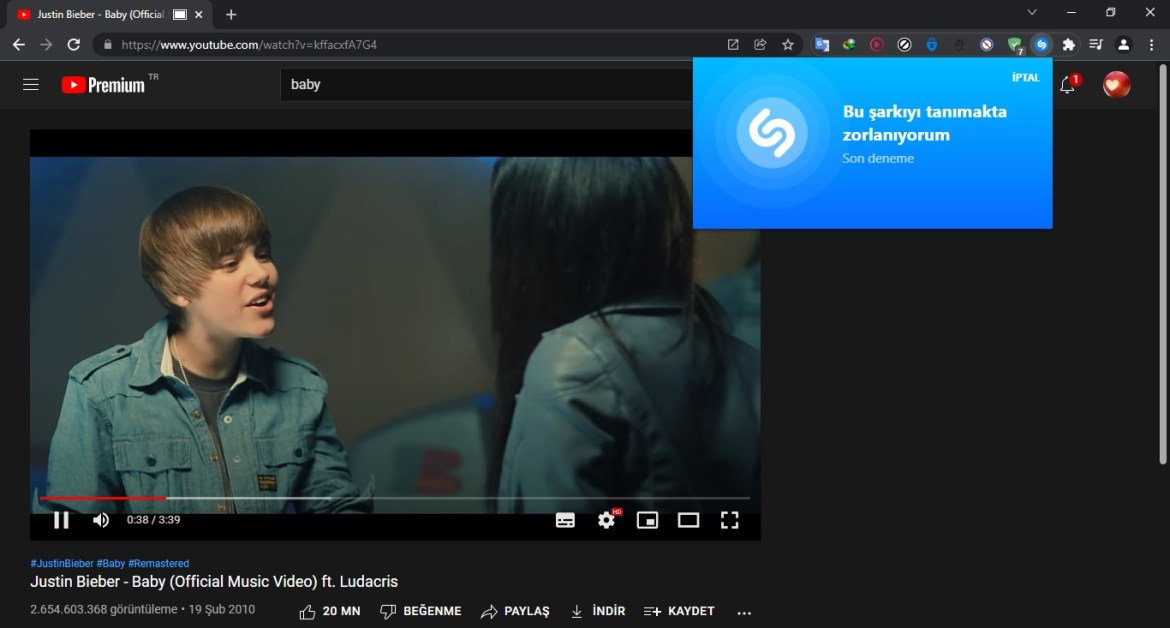
Task: Open Google Translate extension
Action: point(822,45)
